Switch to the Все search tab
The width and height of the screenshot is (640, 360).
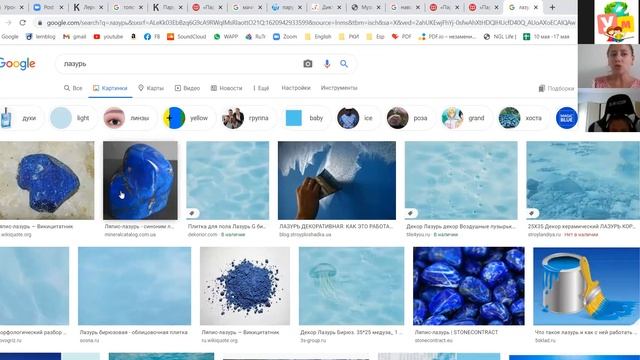[x=73, y=88]
